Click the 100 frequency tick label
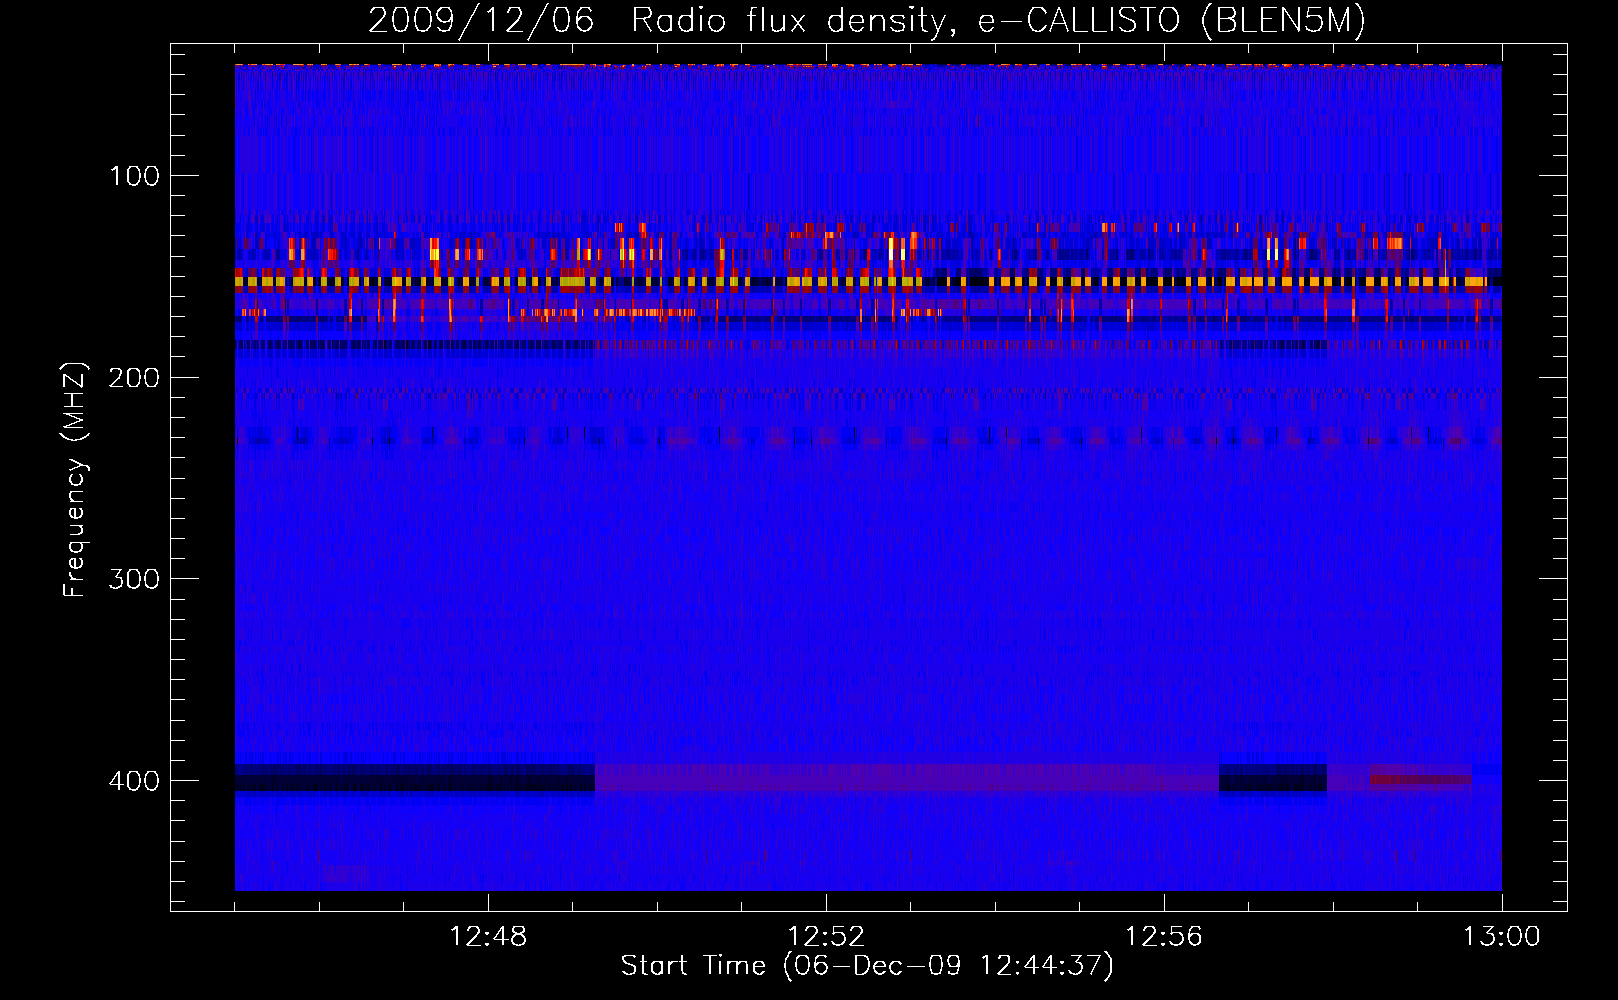 point(134,176)
